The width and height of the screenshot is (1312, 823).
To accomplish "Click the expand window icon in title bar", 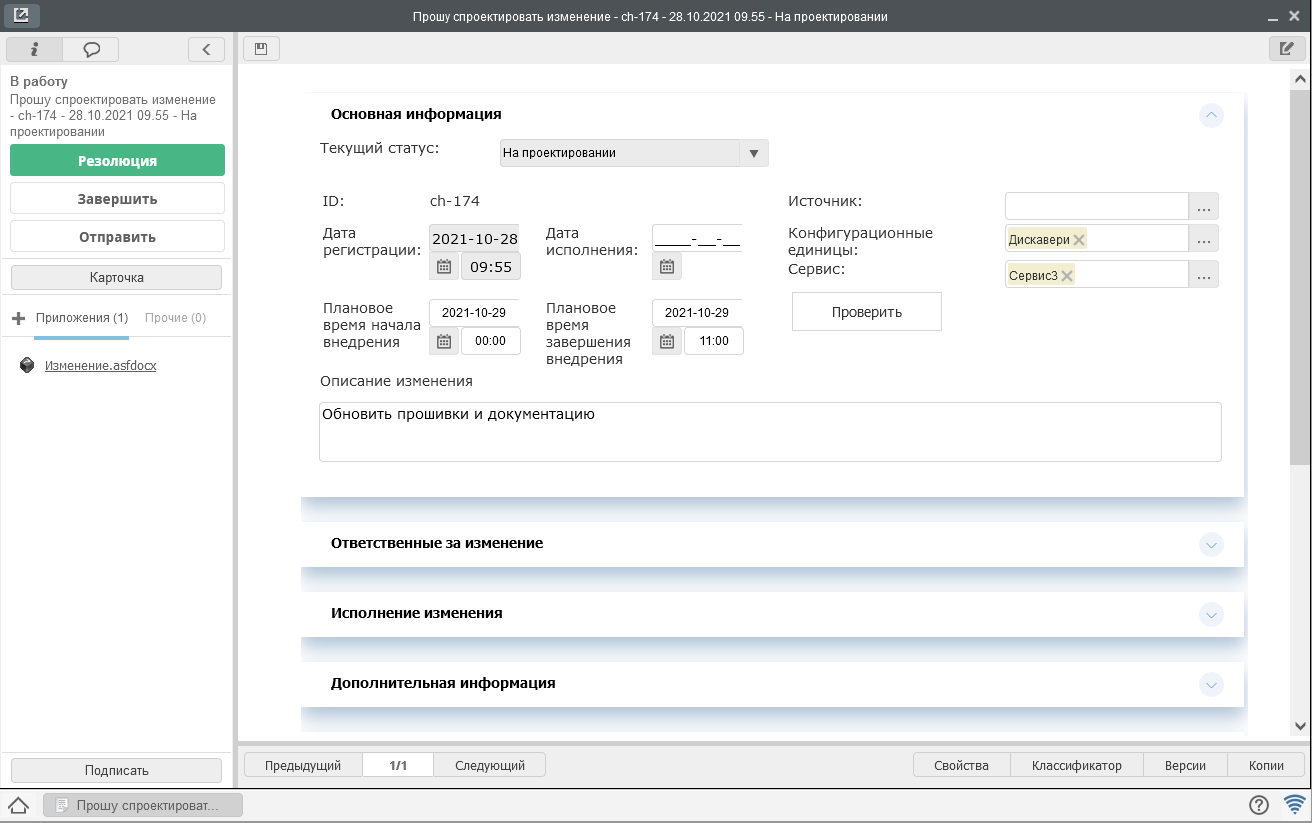I will point(21,16).
